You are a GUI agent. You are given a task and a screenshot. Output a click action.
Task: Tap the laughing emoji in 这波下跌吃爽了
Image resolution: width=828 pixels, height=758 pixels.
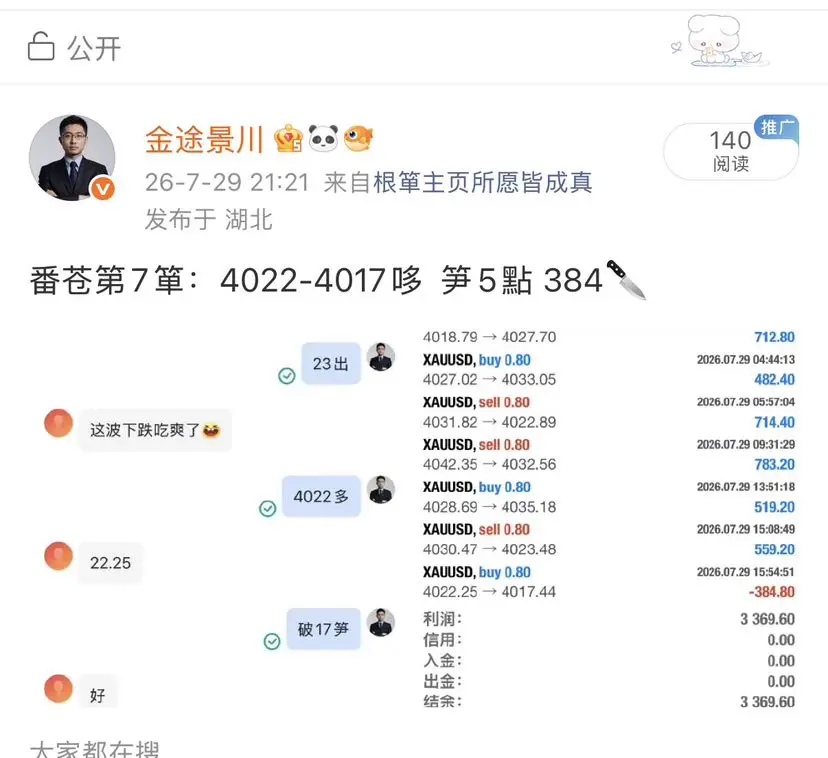[211, 431]
